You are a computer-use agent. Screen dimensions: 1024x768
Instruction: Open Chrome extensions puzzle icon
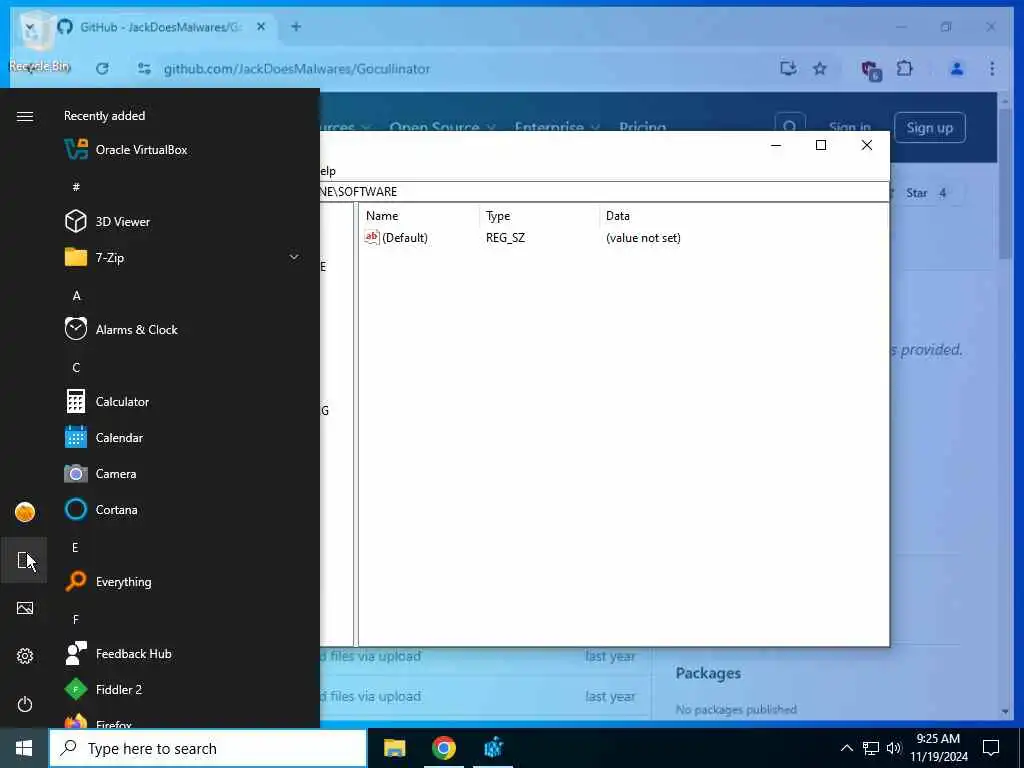click(904, 69)
